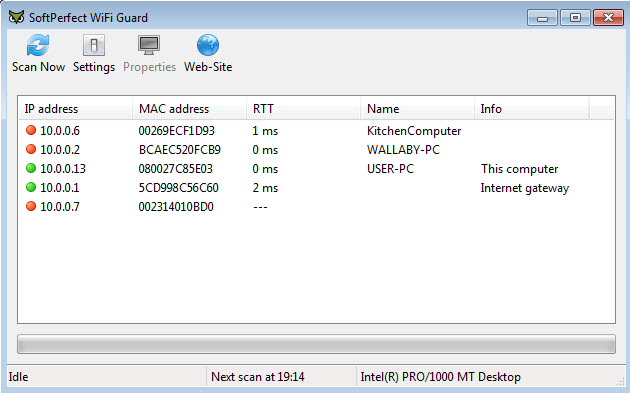Click green status dot for 10.0.0.13
This screenshot has width=630, height=393.
(x=31, y=168)
